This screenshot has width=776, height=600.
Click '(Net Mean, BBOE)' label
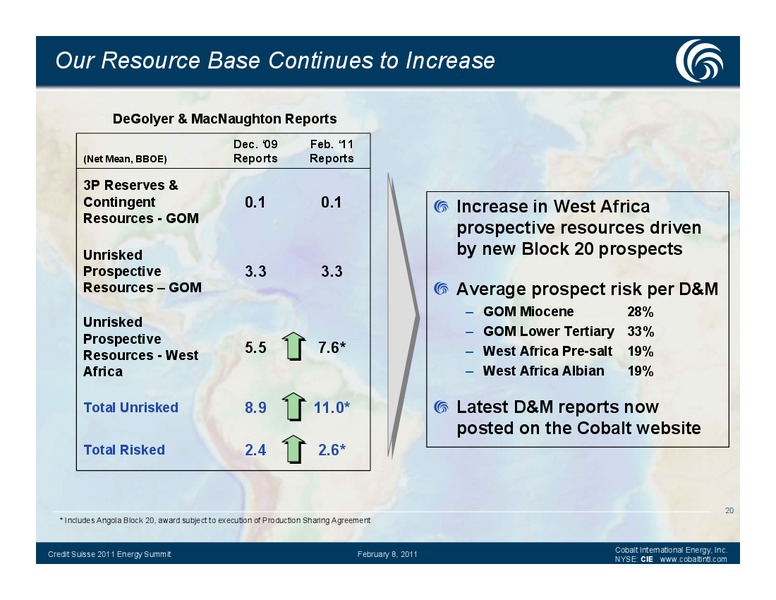[125, 159]
